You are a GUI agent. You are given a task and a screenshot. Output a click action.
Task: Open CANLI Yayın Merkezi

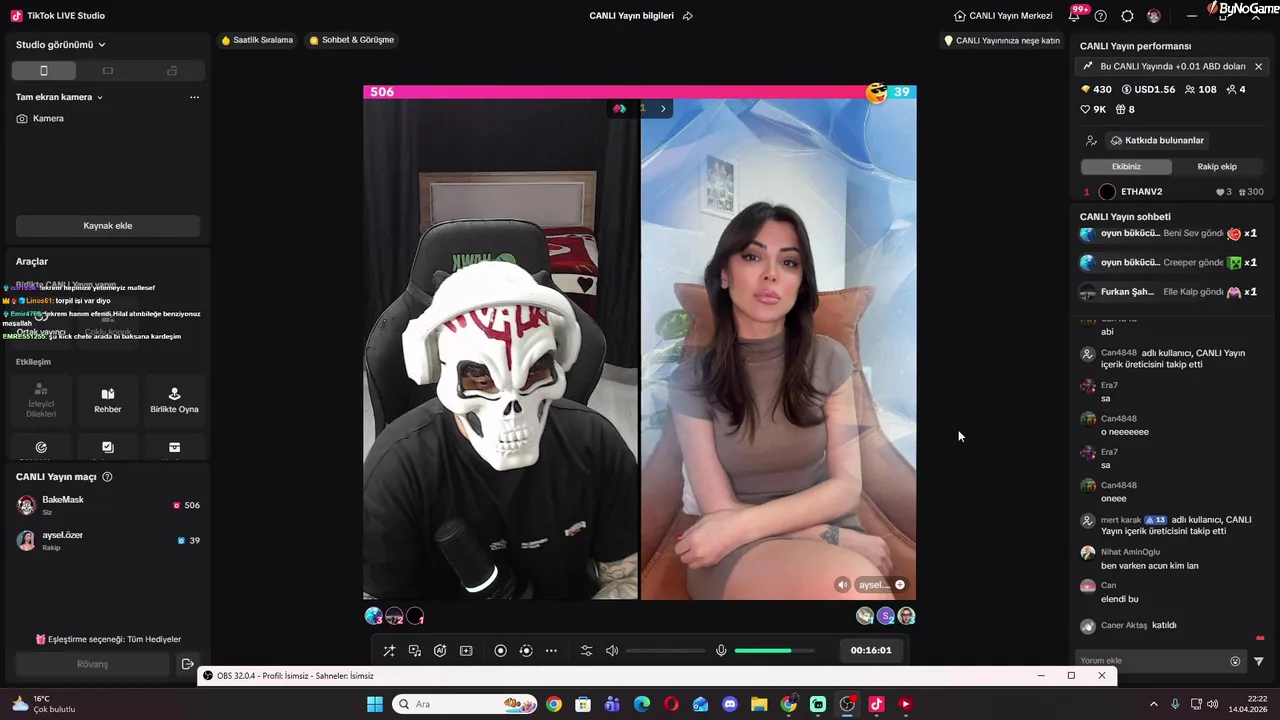pyautogui.click(x=1003, y=16)
